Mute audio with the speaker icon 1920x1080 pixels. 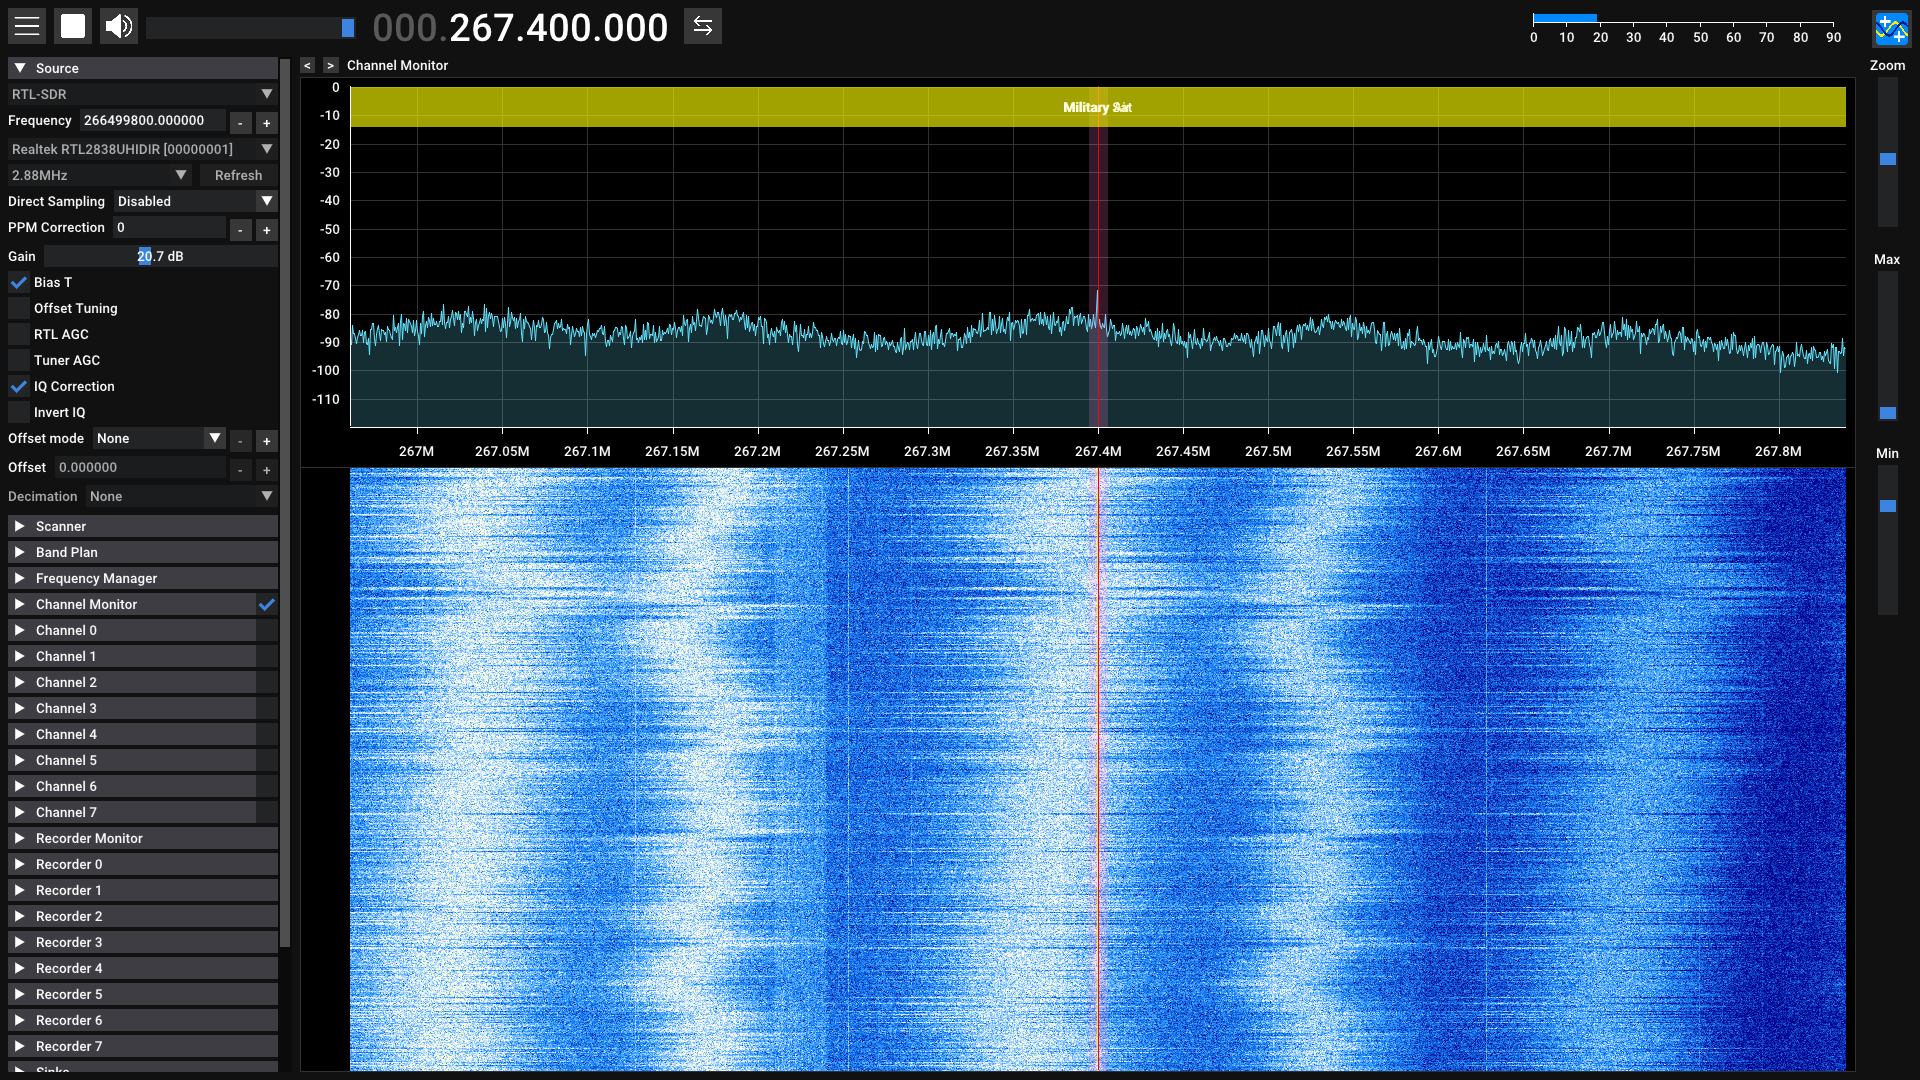click(119, 26)
